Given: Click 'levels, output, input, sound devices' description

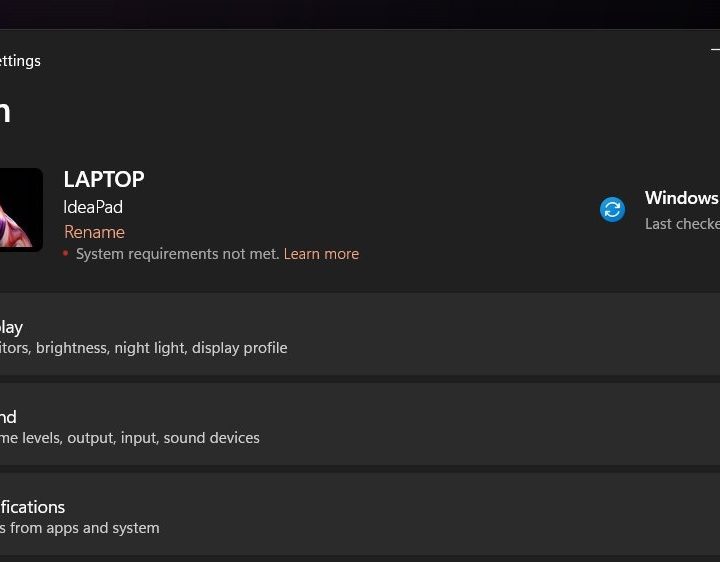Looking at the screenshot, I should (x=141, y=438).
